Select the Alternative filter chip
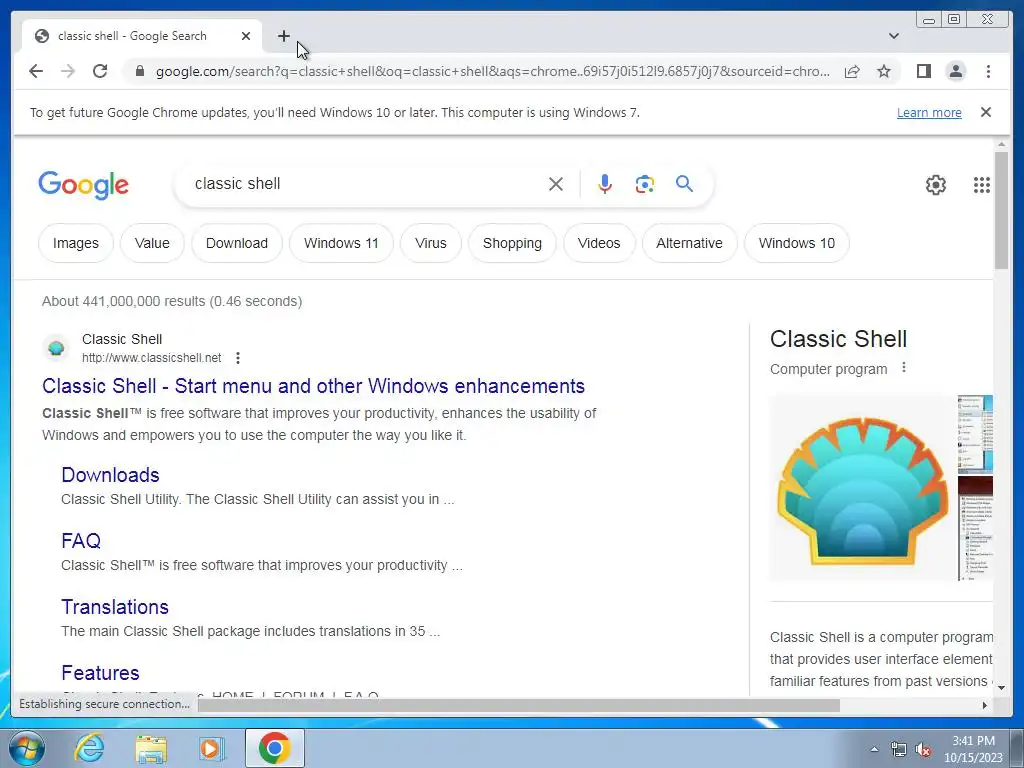 (689, 243)
